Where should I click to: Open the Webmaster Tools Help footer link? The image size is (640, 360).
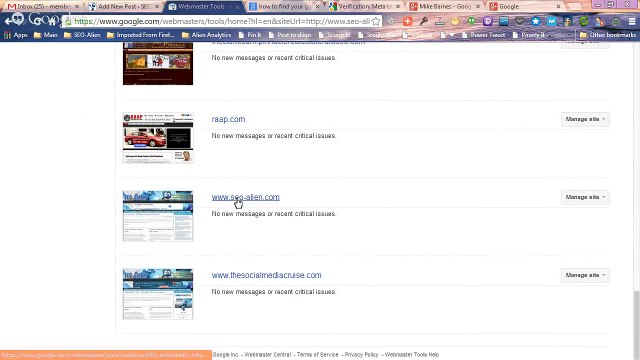[x=412, y=355]
